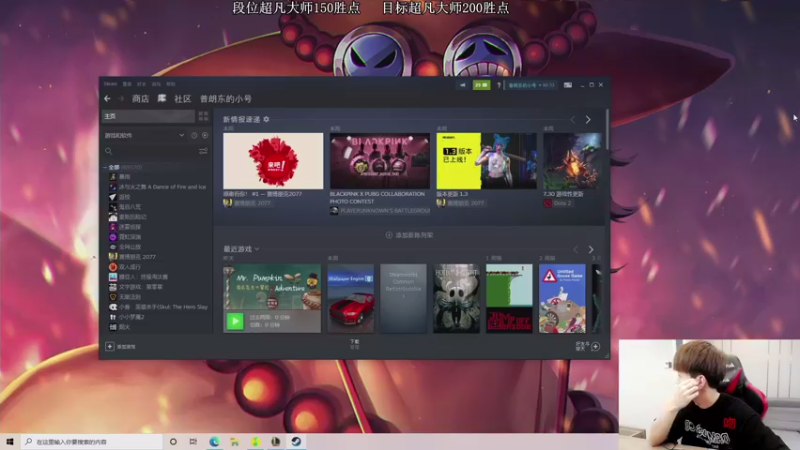Expand the 最近游戏 shelf dropdown

point(257,249)
